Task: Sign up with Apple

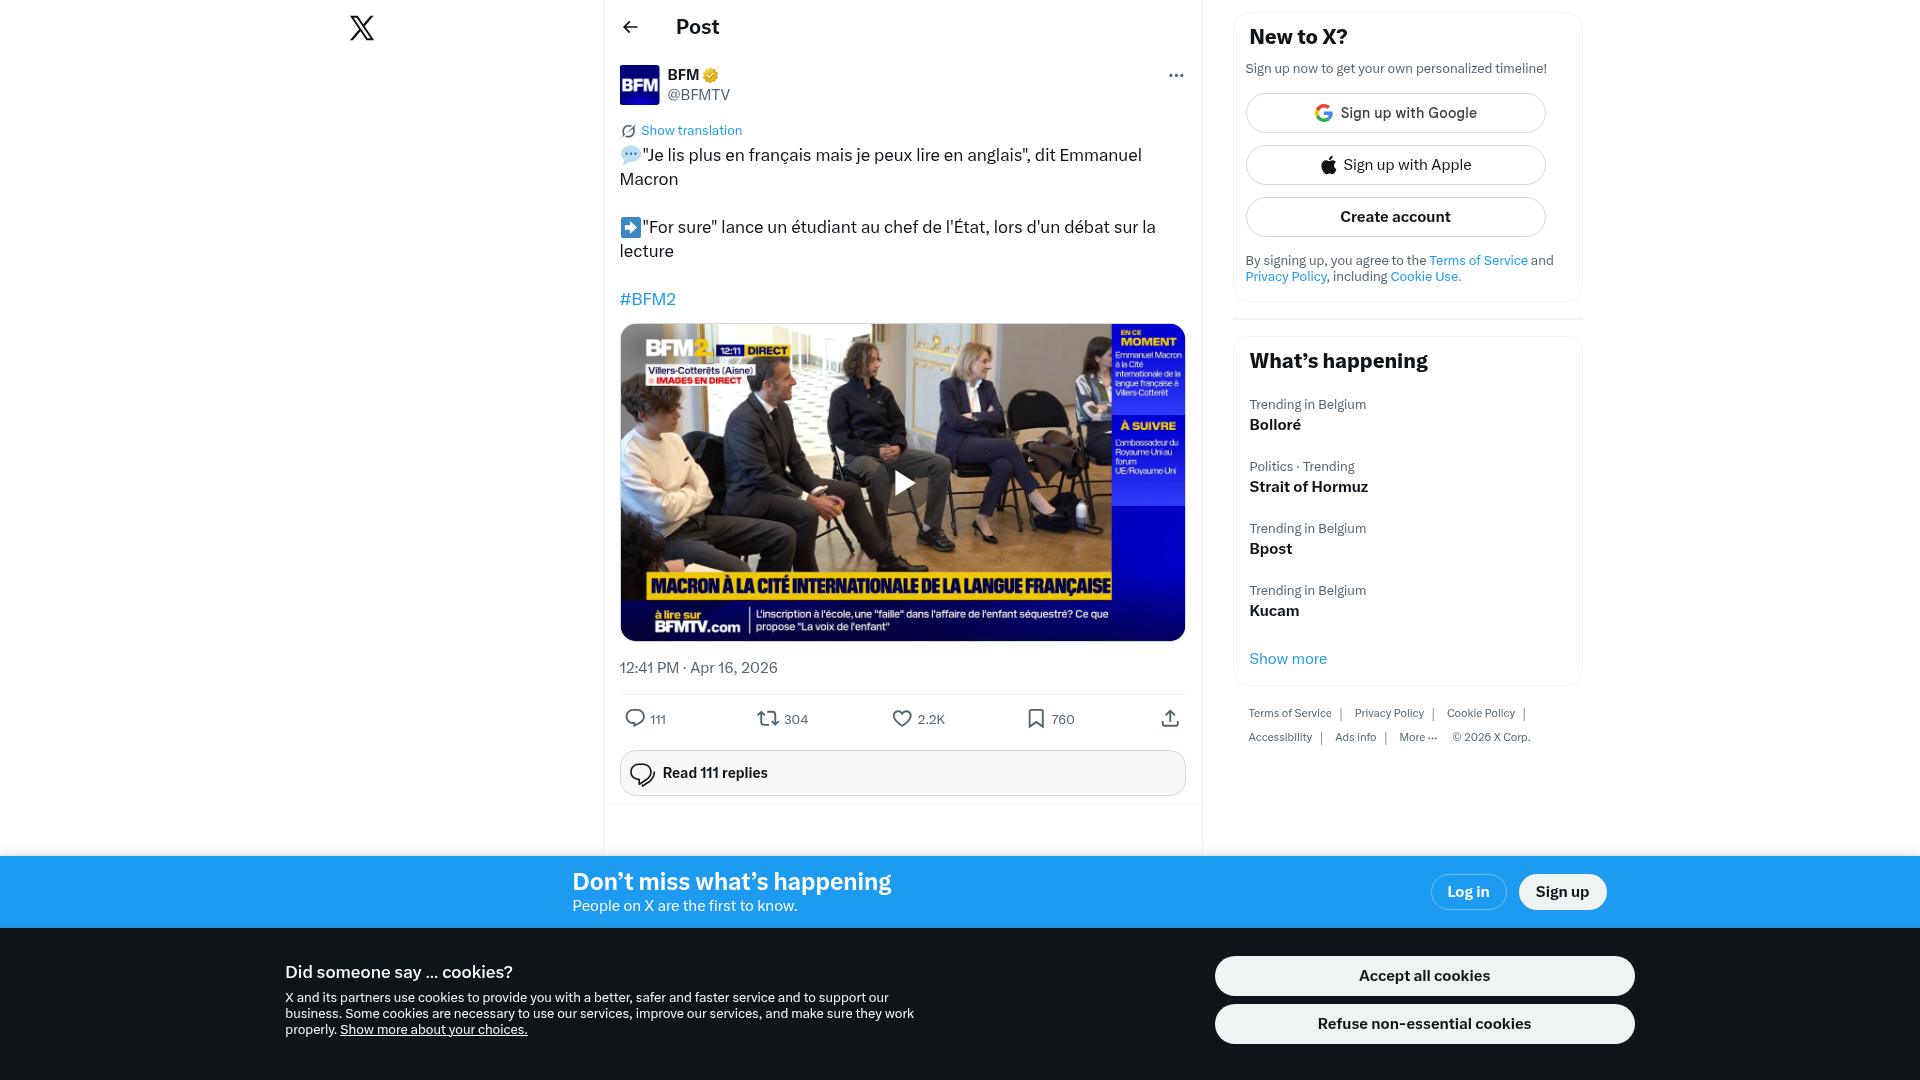Action: click(x=1395, y=165)
